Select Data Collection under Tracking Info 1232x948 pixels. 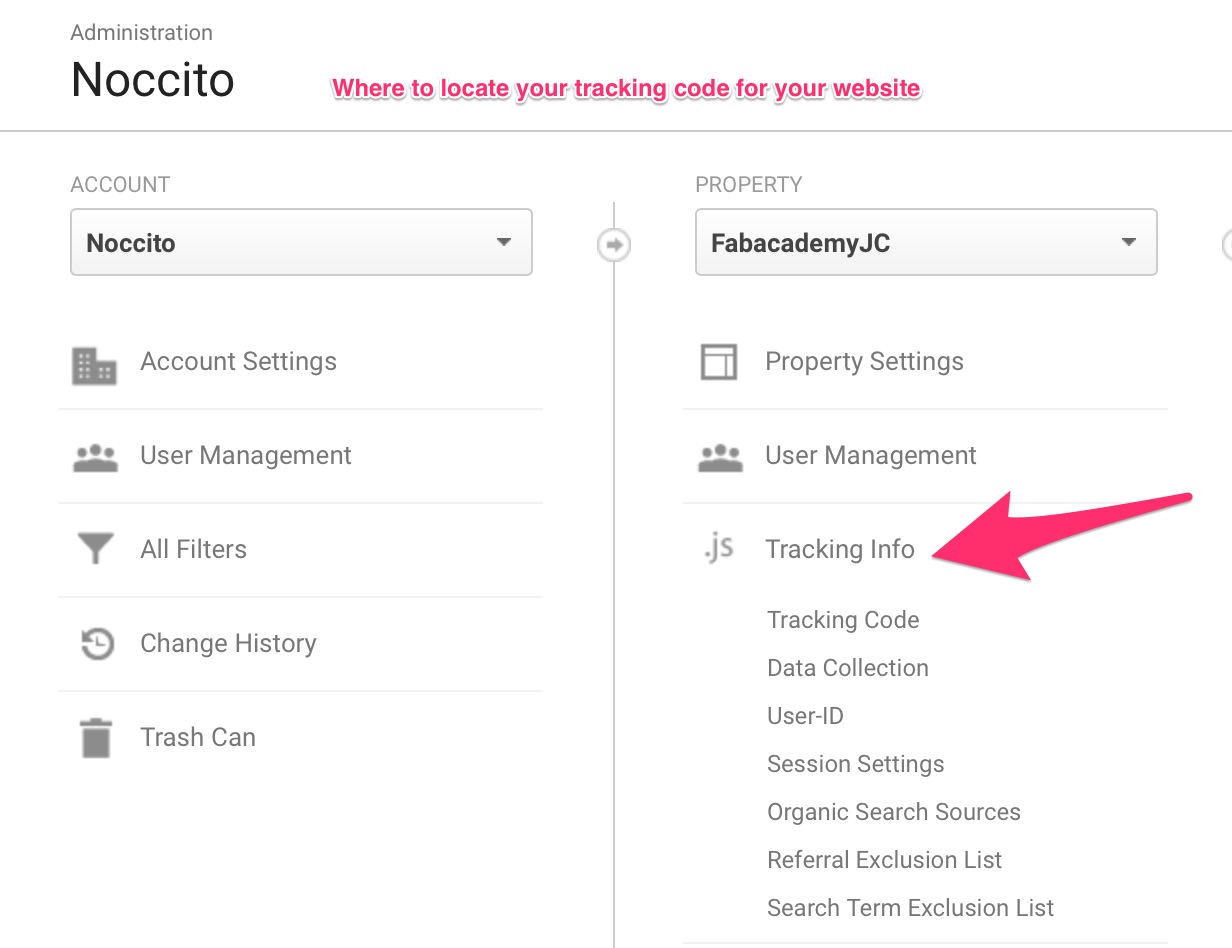(847, 668)
